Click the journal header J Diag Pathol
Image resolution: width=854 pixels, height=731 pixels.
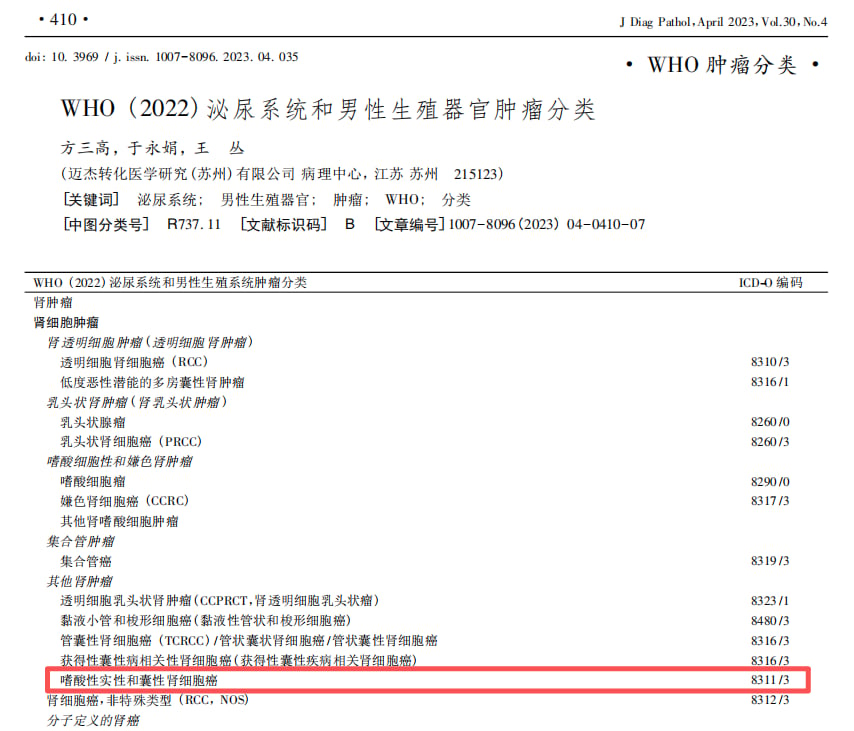point(723,22)
